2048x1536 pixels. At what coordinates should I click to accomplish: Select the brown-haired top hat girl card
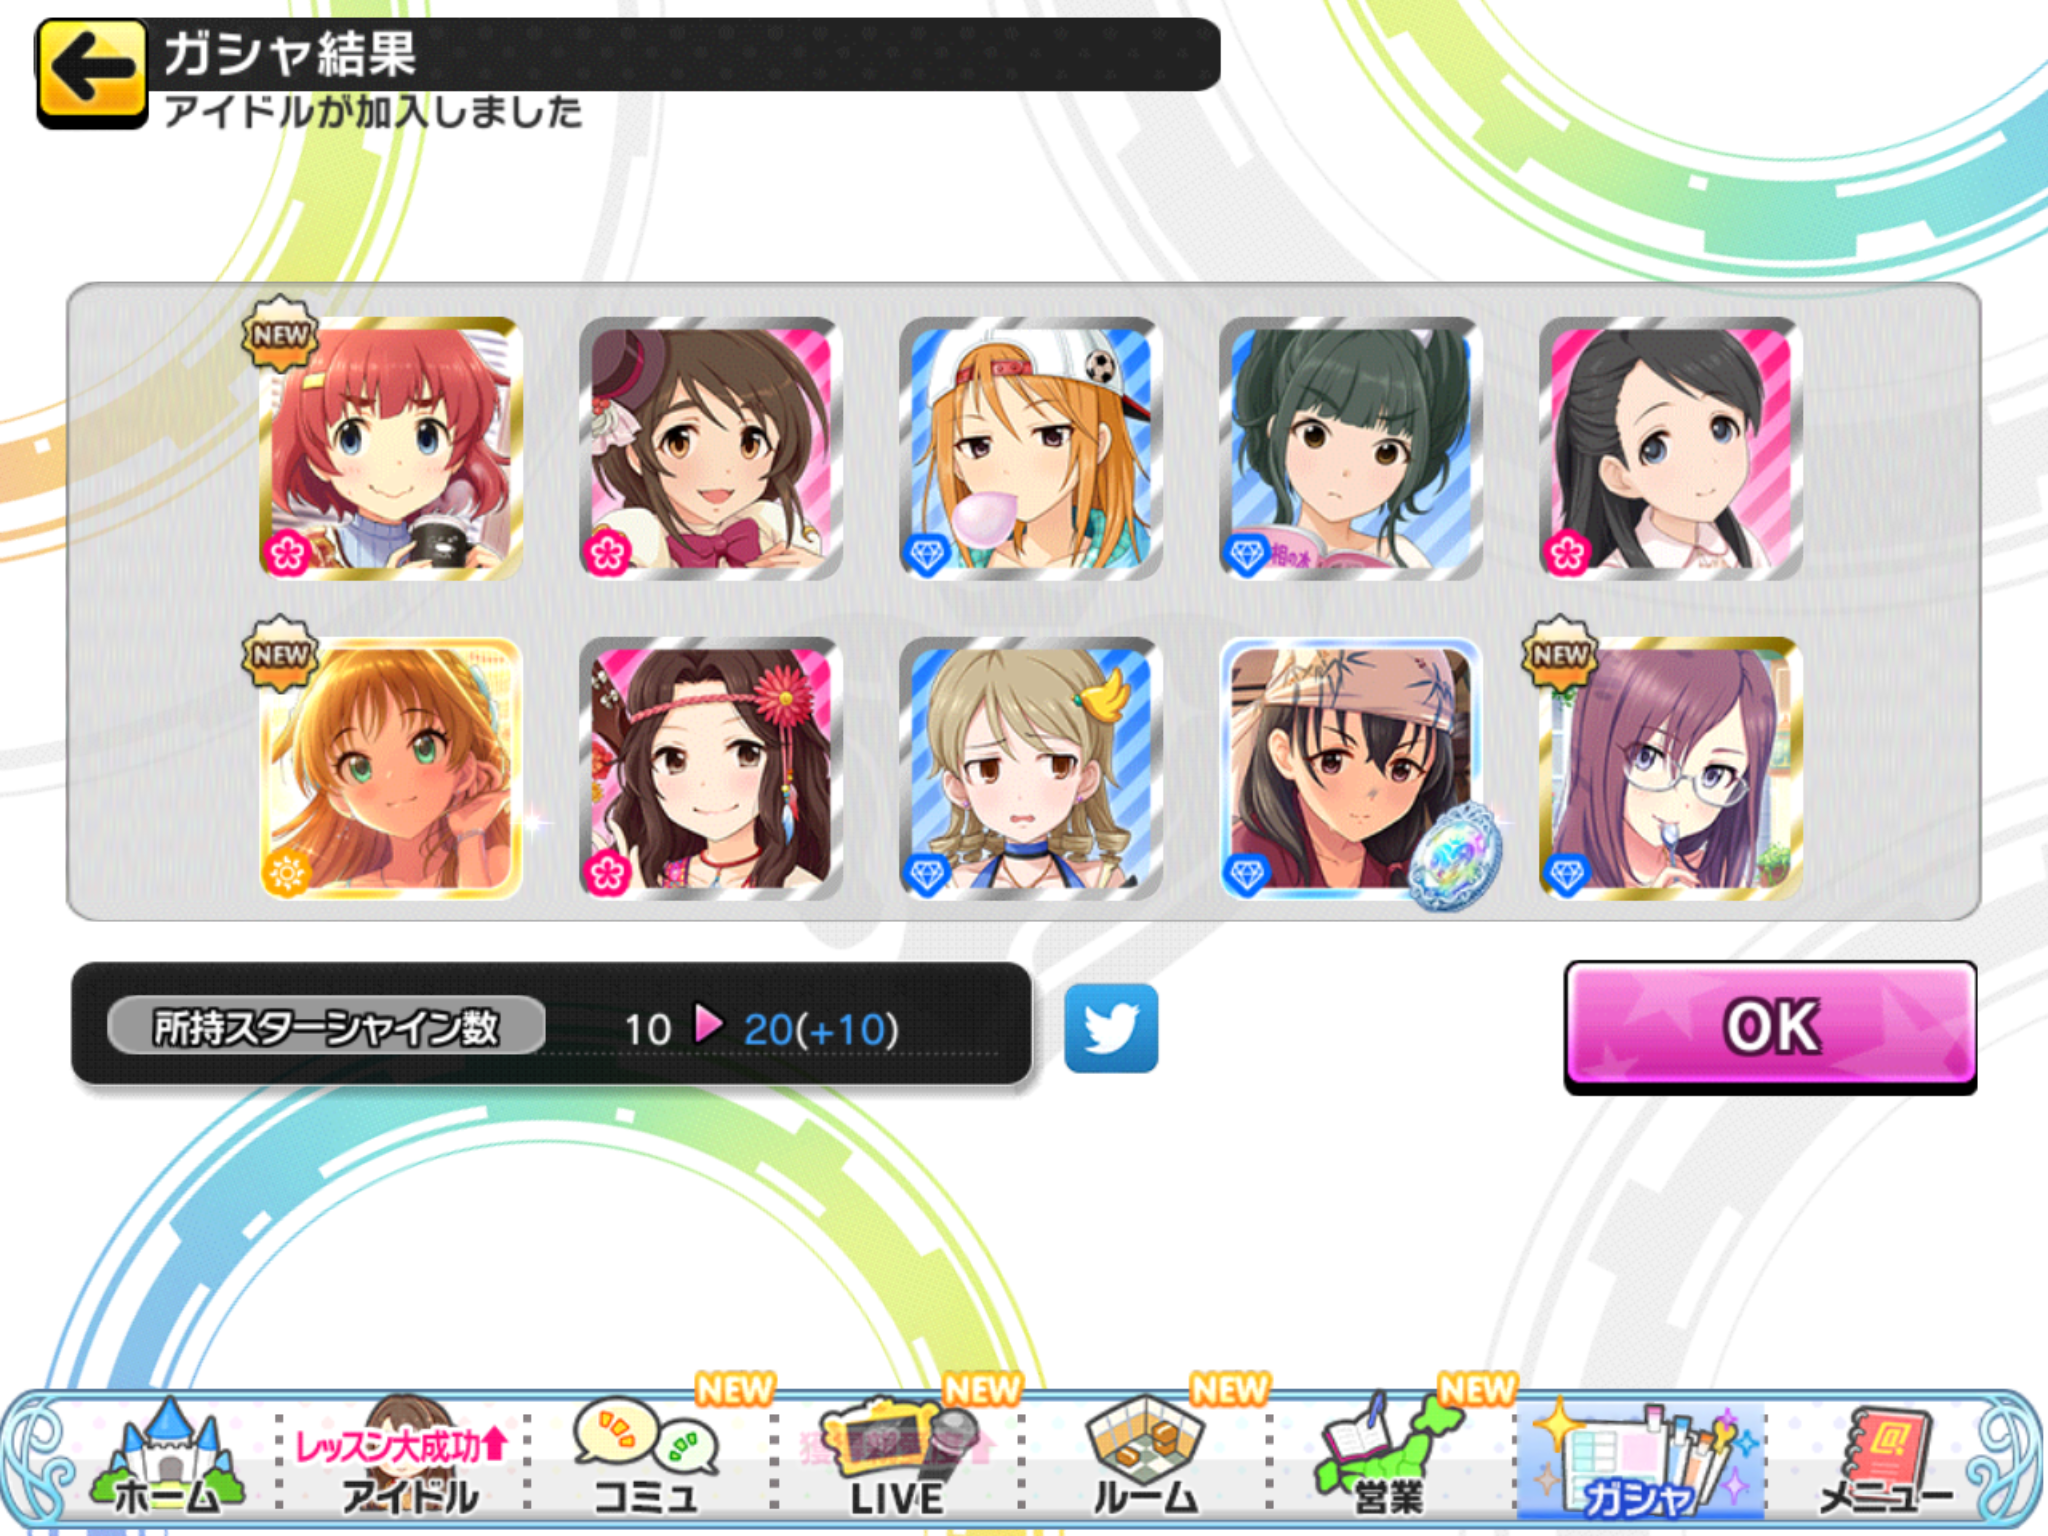coord(710,448)
